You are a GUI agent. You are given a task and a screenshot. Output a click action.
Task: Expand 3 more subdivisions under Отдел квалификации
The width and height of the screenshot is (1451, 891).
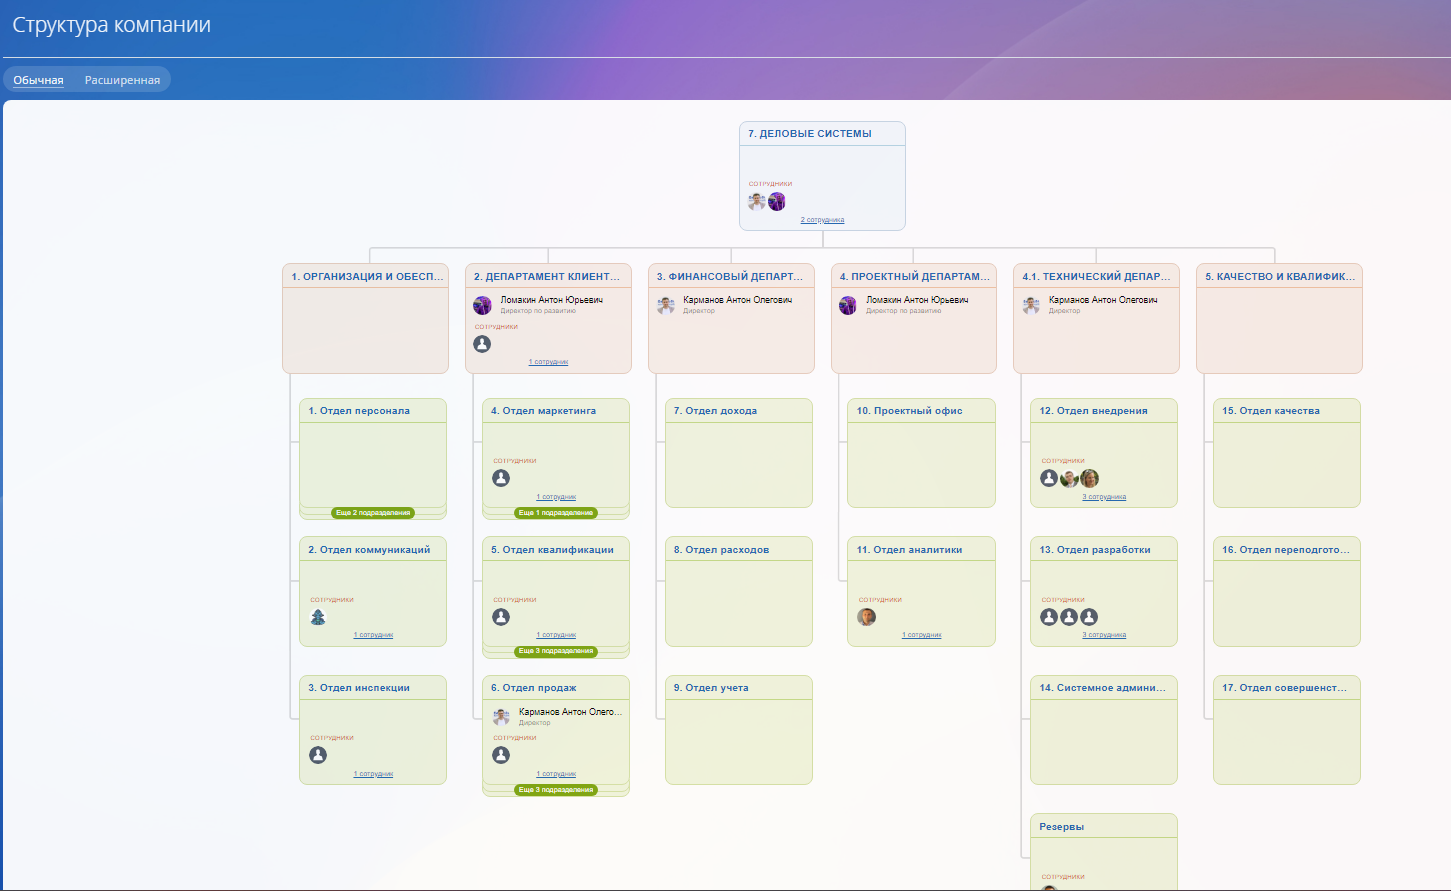click(x=556, y=651)
